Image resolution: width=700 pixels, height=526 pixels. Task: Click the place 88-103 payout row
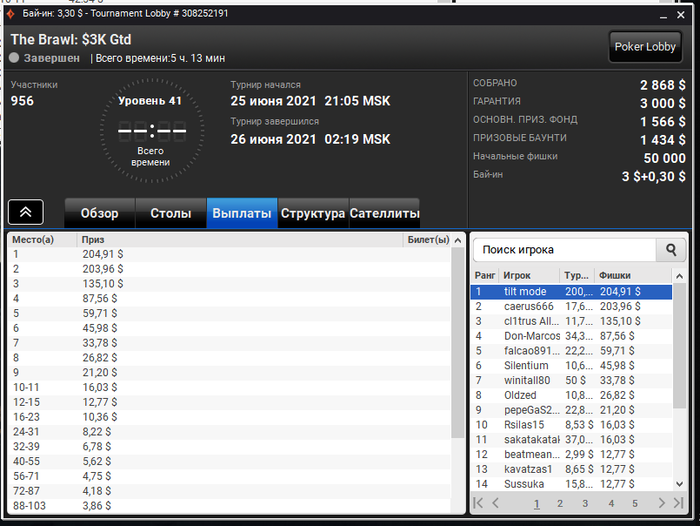[x=229, y=505]
